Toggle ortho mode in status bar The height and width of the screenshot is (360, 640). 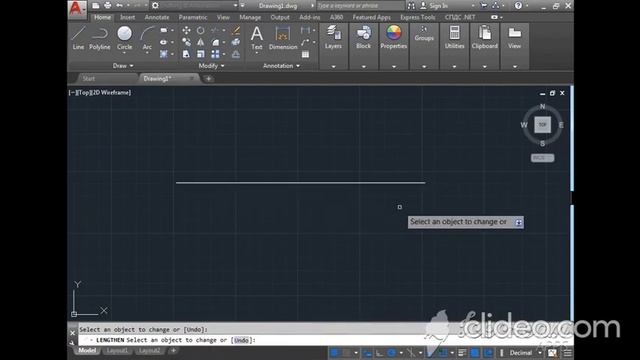(379, 353)
